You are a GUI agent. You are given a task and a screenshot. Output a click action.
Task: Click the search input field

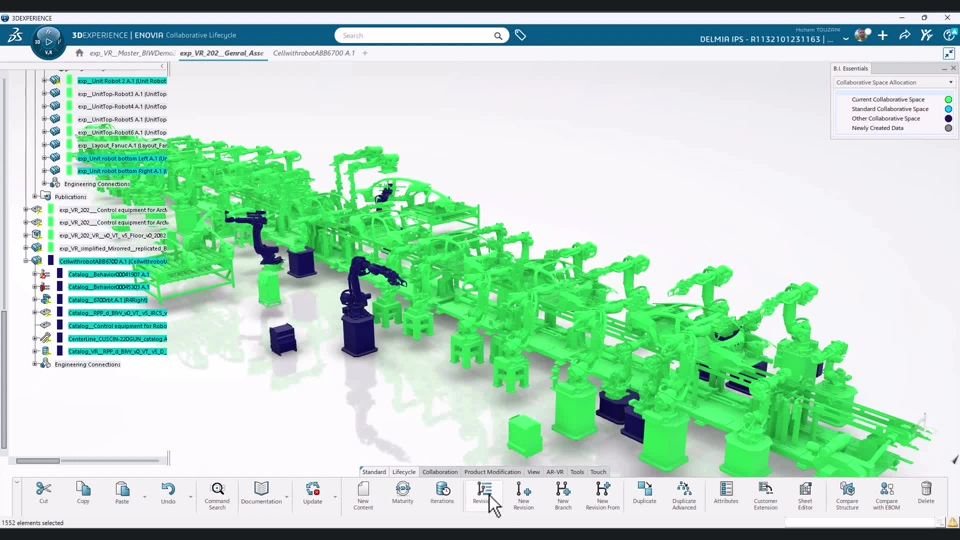[x=416, y=36]
